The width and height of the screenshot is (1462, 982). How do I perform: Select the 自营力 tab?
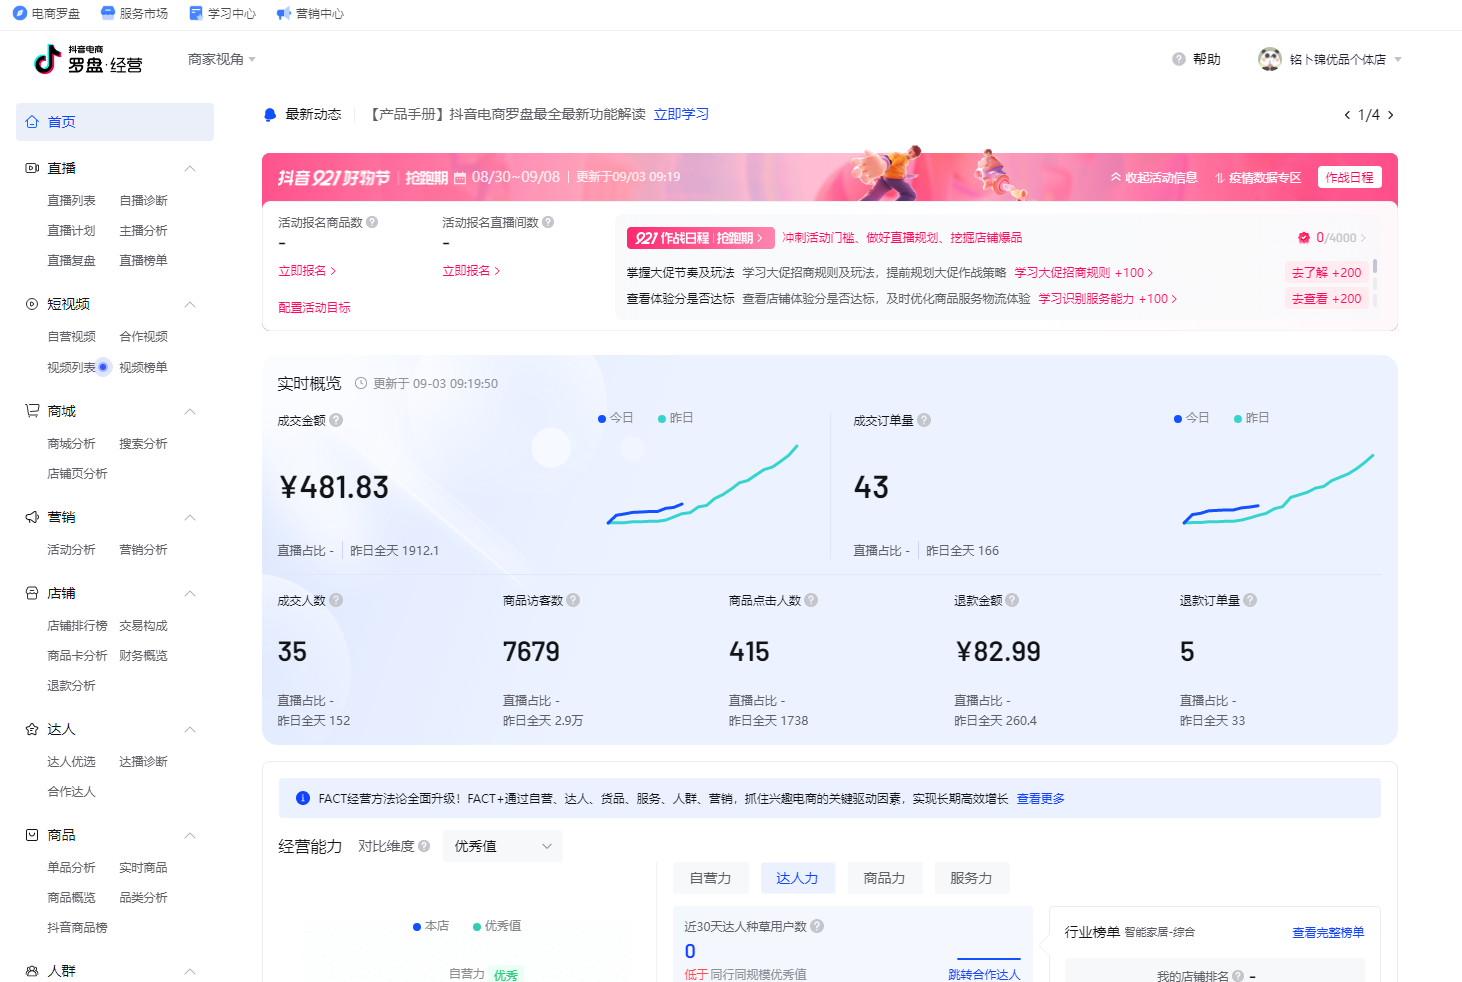click(710, 878)
